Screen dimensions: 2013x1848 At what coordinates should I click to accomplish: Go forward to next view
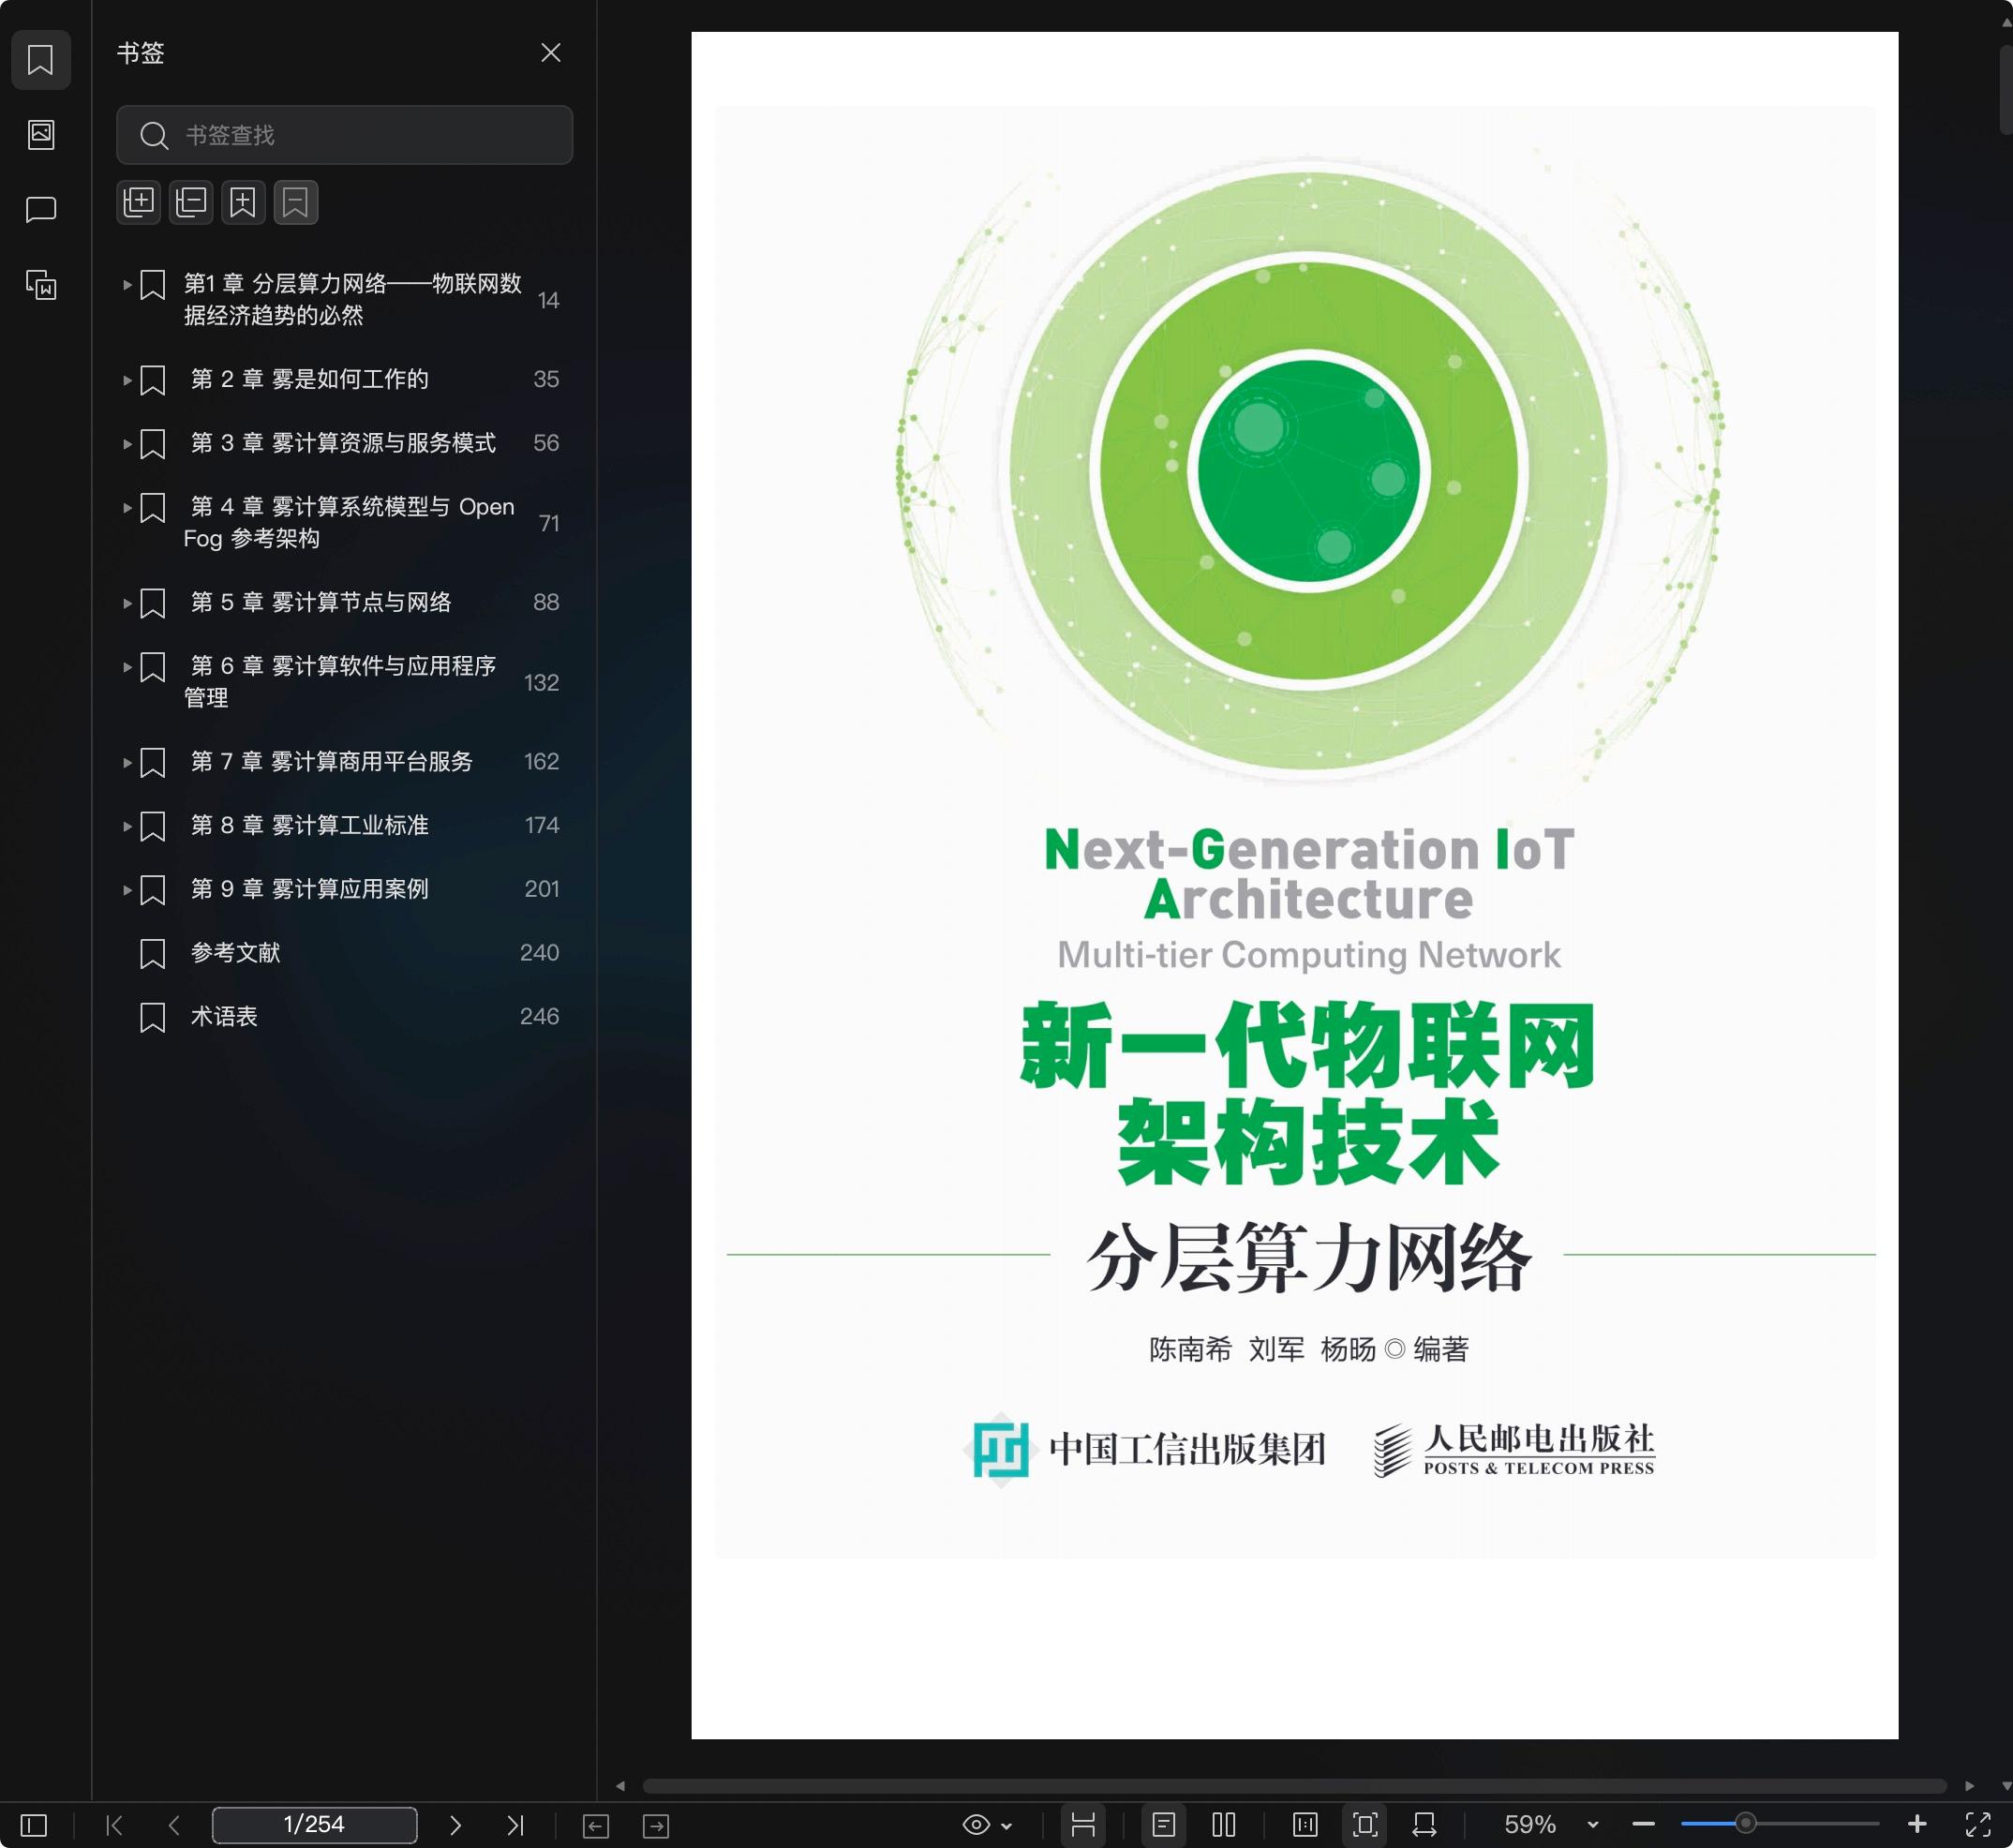(656, 1826)
